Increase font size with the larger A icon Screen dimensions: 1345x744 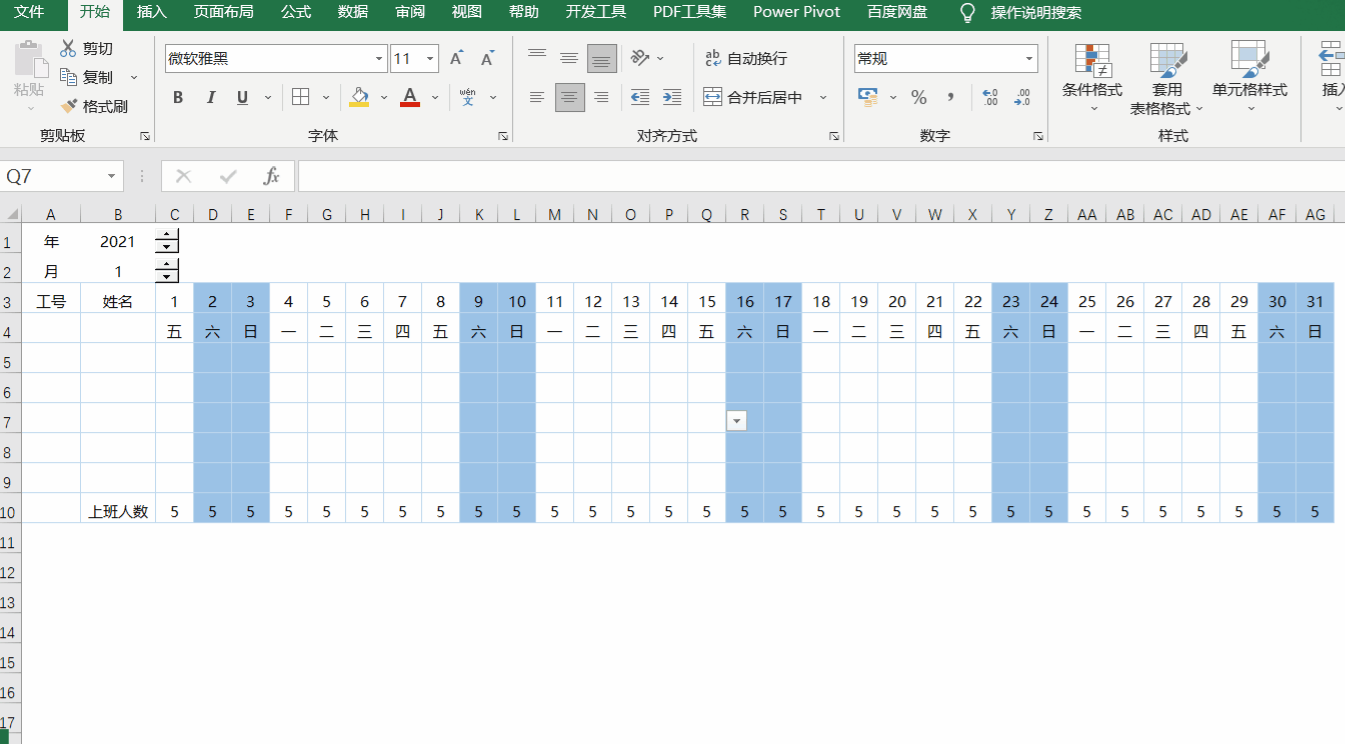(456, 58)
